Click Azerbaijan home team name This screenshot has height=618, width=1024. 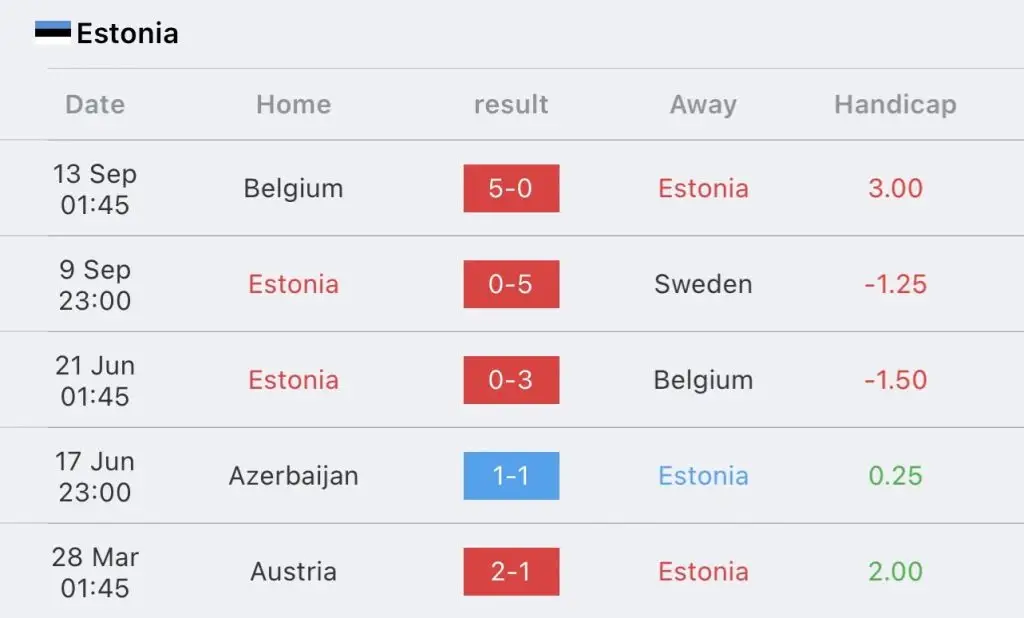click(x=293, y=476)
